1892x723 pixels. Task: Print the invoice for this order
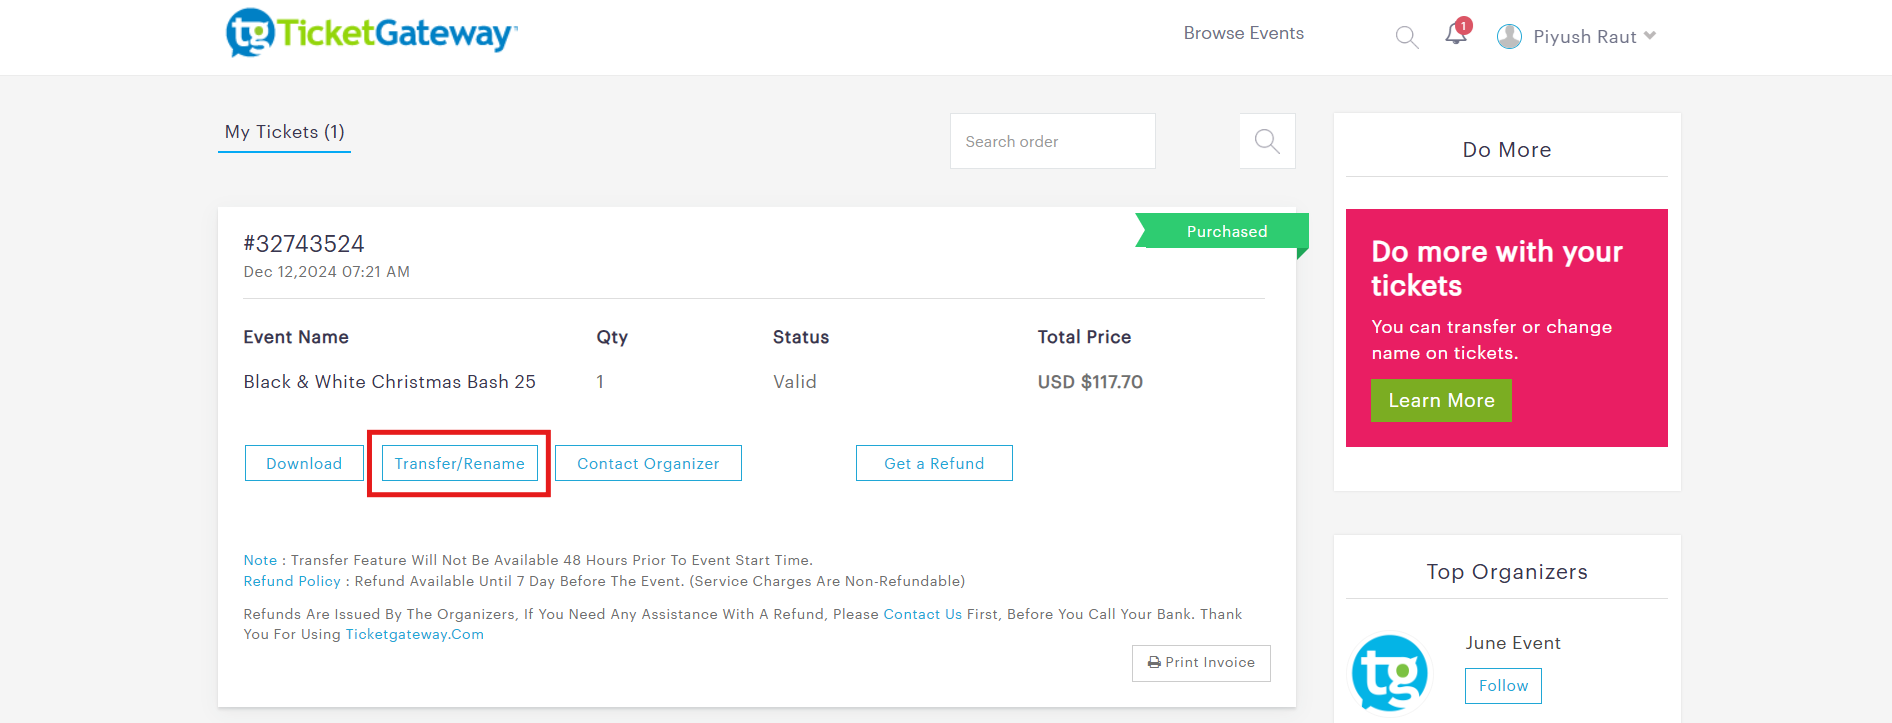pos(1200,663)
